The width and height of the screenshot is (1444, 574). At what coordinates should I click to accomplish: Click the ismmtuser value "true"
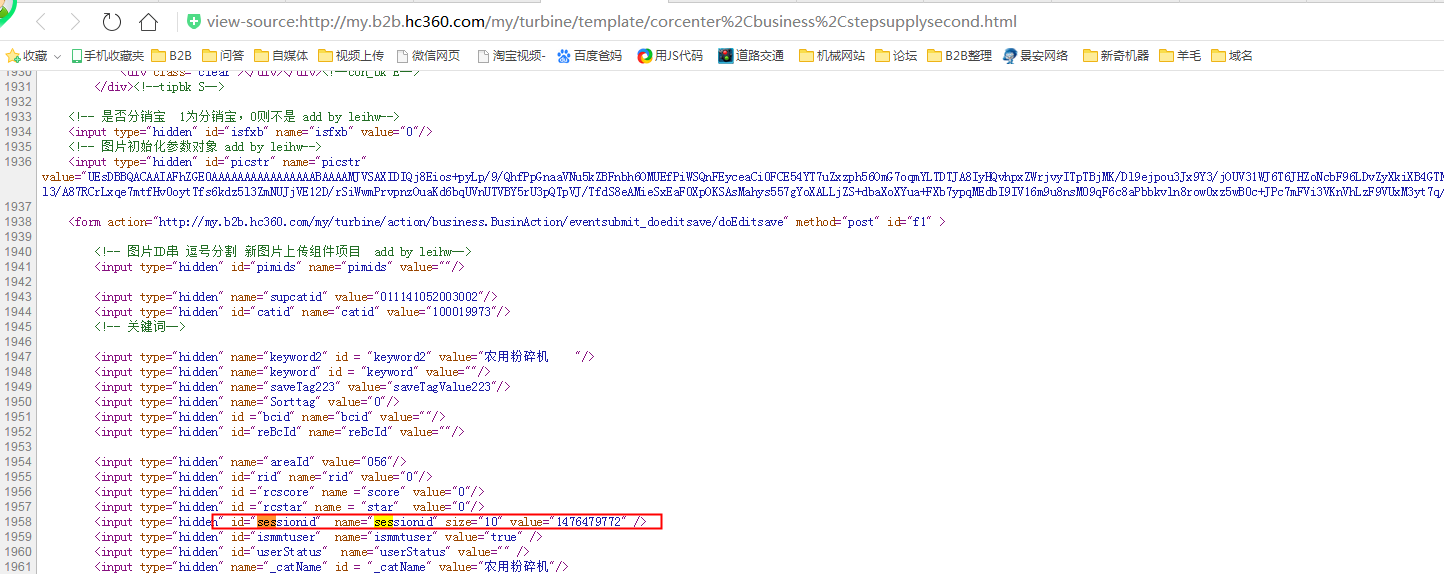tap(501, 537)
